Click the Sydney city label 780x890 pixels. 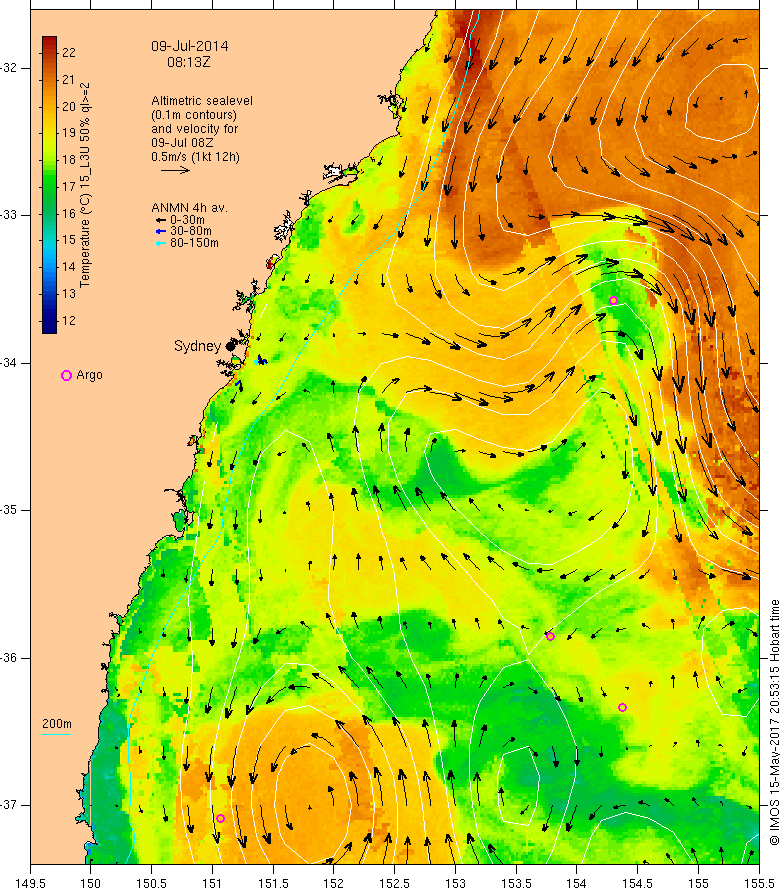(197, 346)
